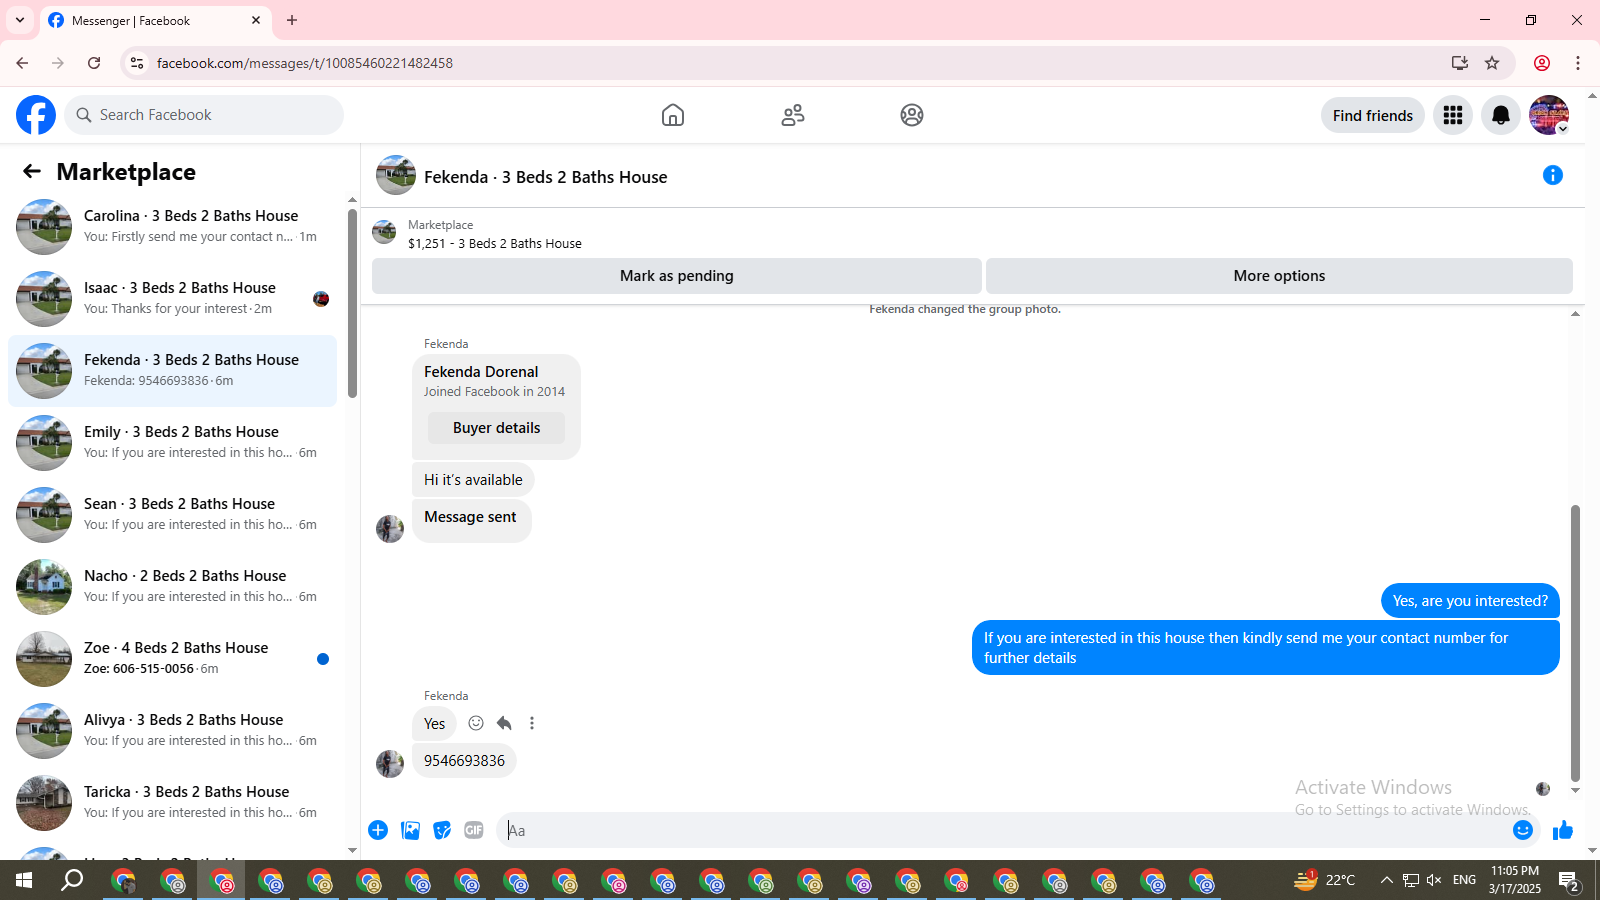
Task: Open conversation information icon
Action: point(1553,175)
